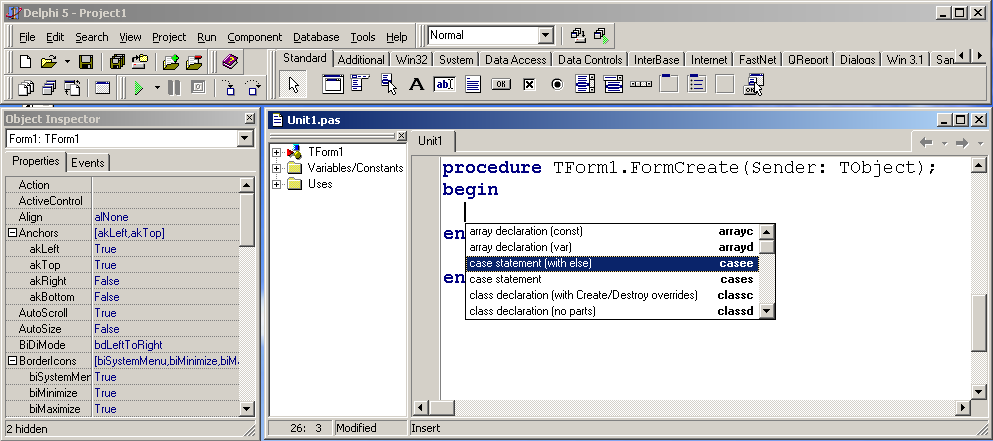Select the Button OK component icon

pyautogui.click(x=501, y=84)
